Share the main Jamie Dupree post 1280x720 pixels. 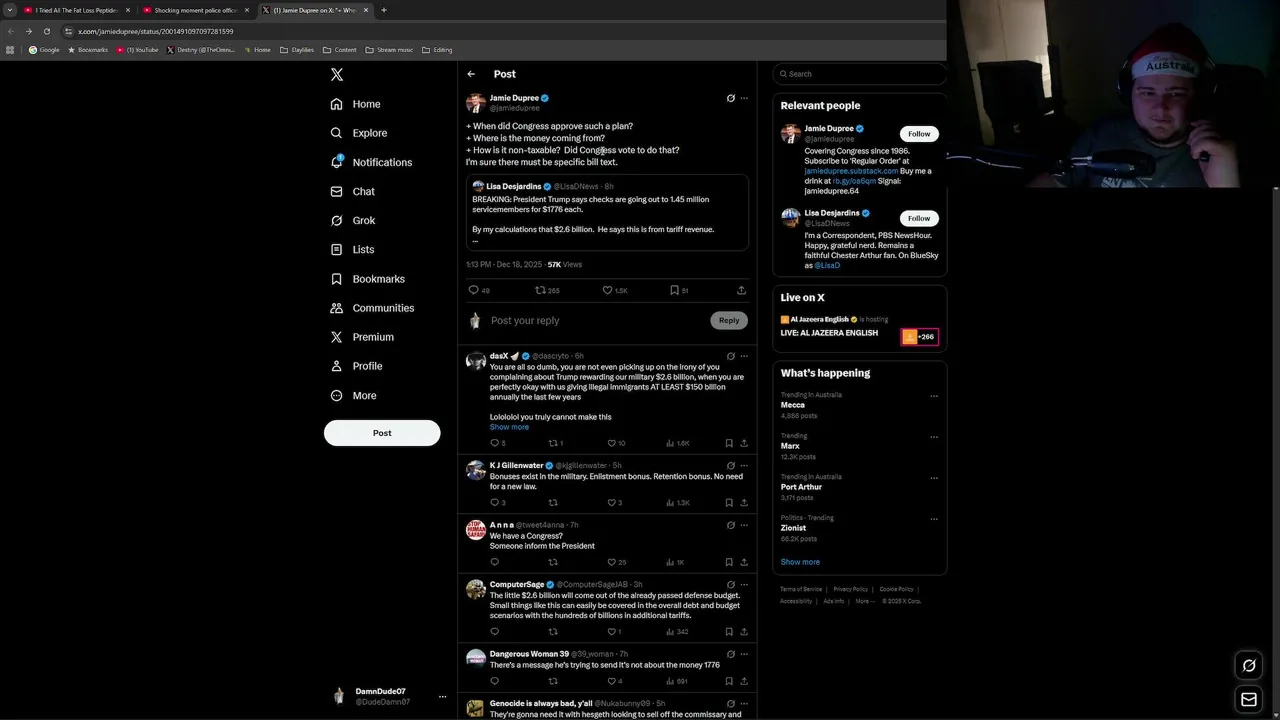[x=741, y=290]
